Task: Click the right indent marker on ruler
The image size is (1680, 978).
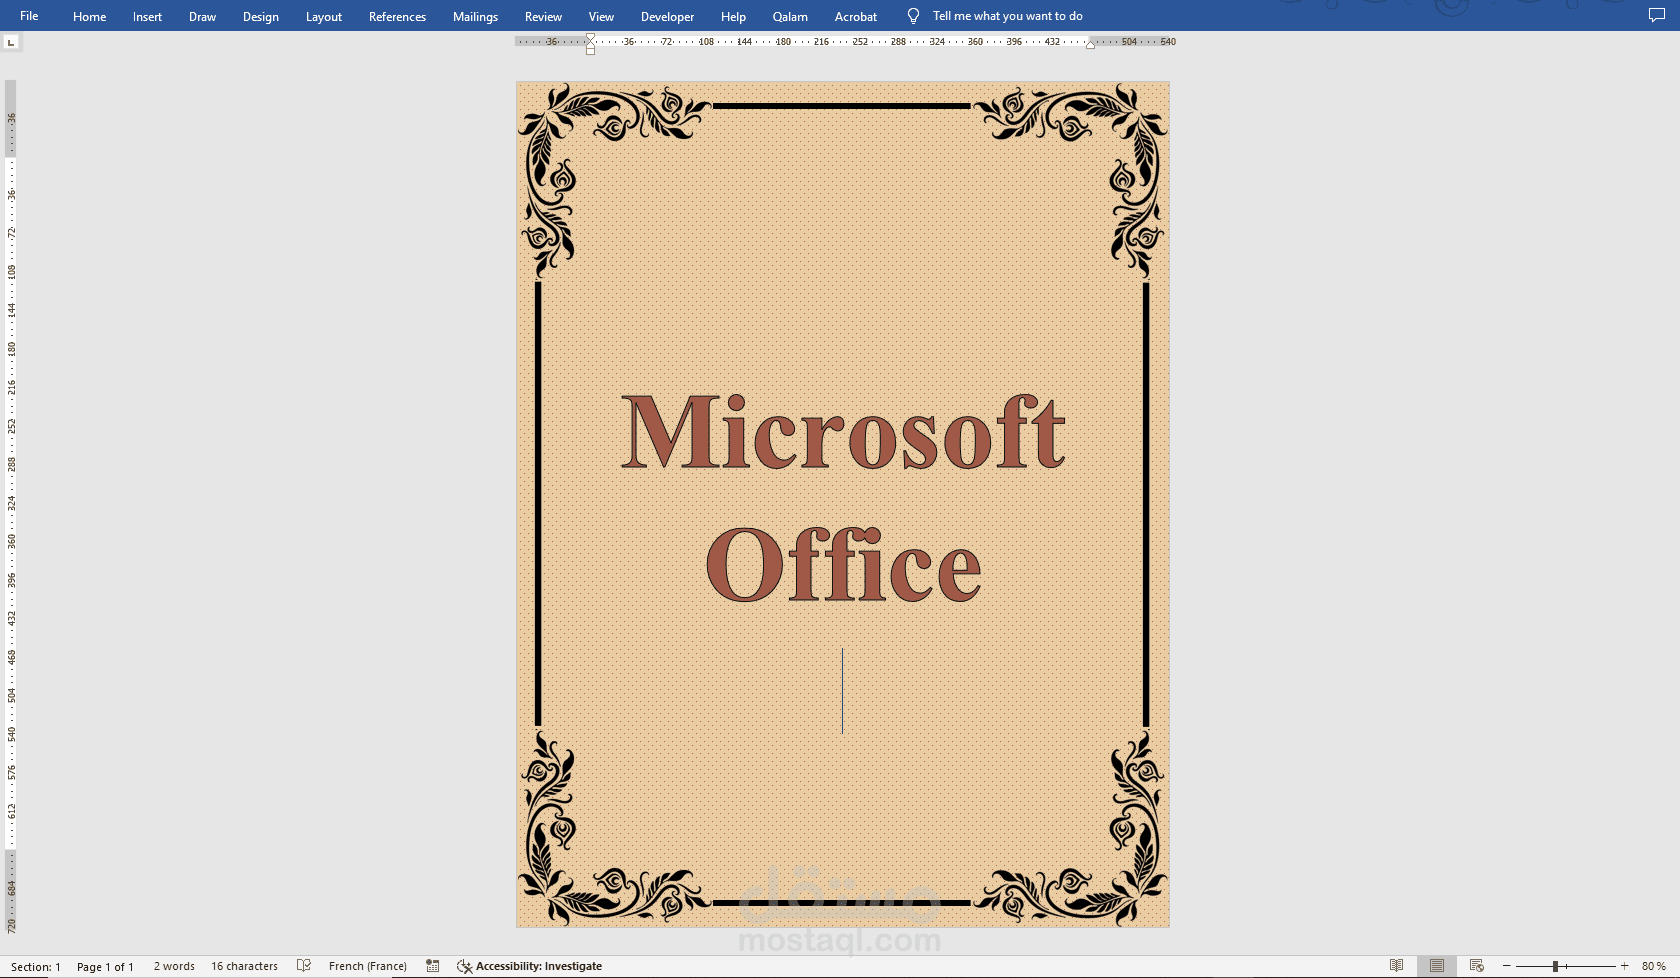Action: pos(1090,45)
